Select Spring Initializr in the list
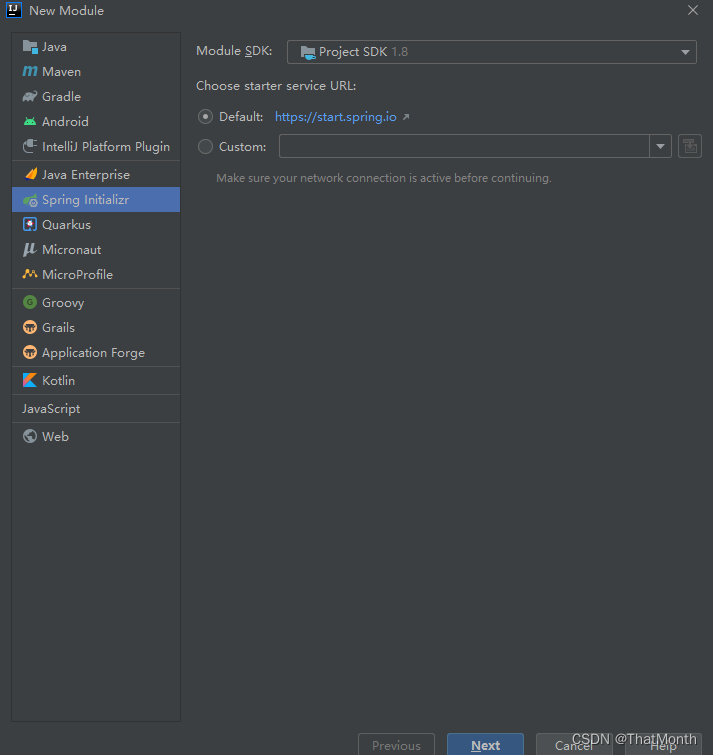713x755 pixels. (96, 199)
